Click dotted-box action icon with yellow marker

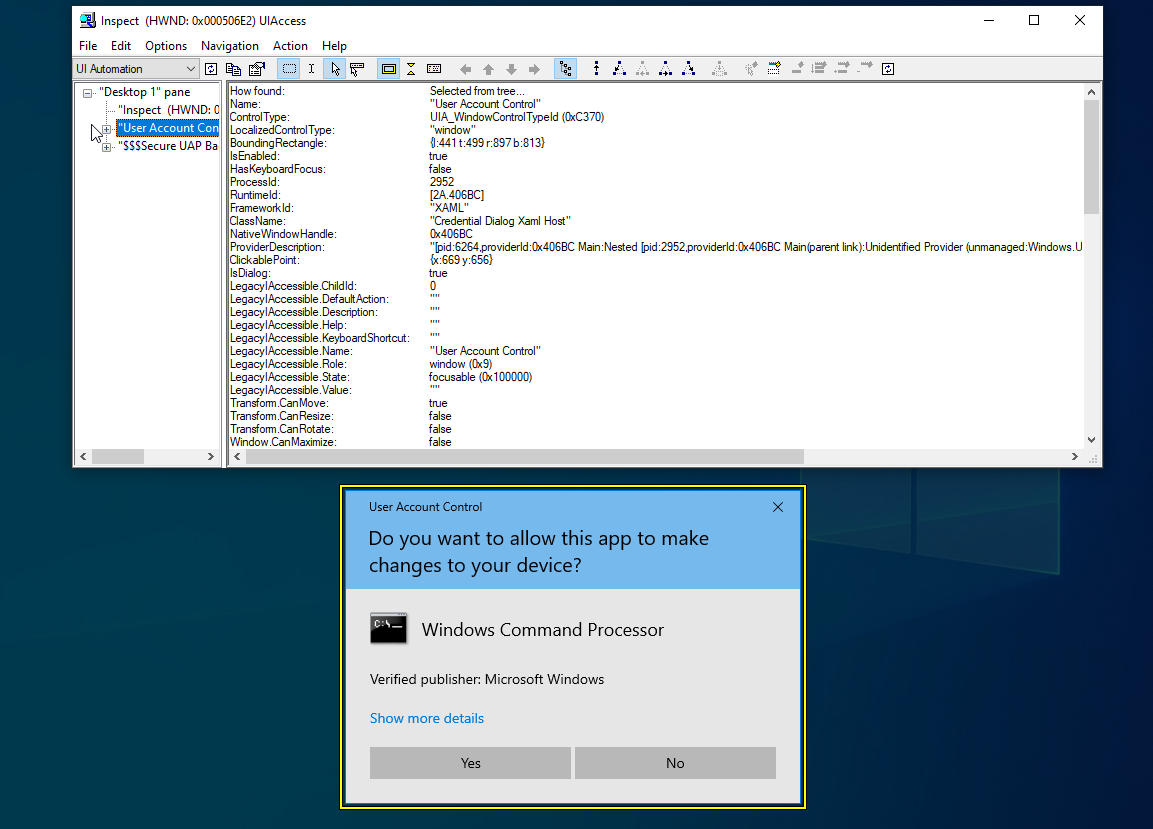[x=774, y=69]
